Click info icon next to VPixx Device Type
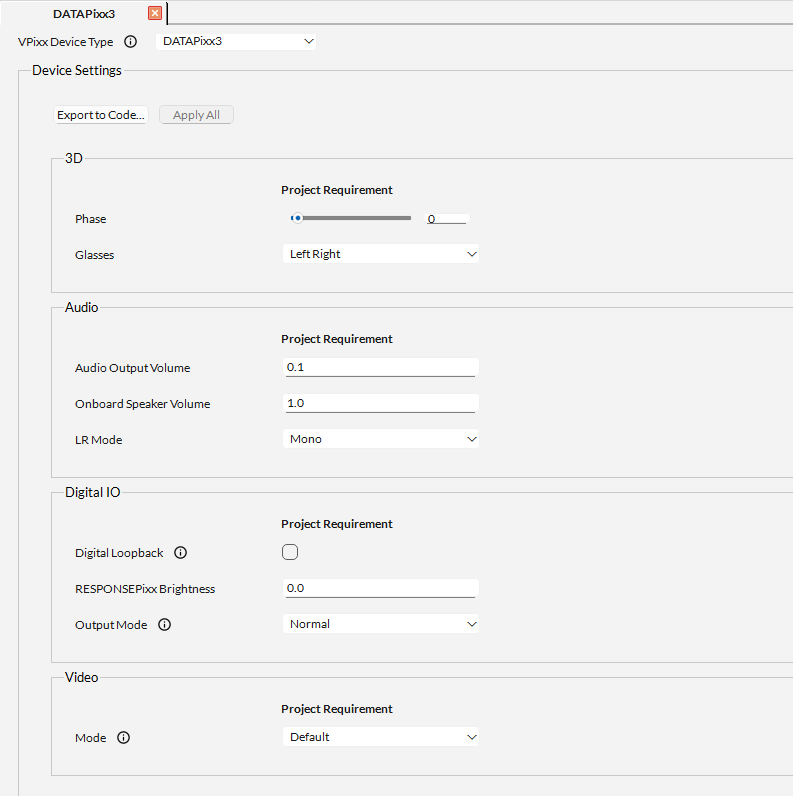This screenshot has height=796, width=793. click(130, 42)
